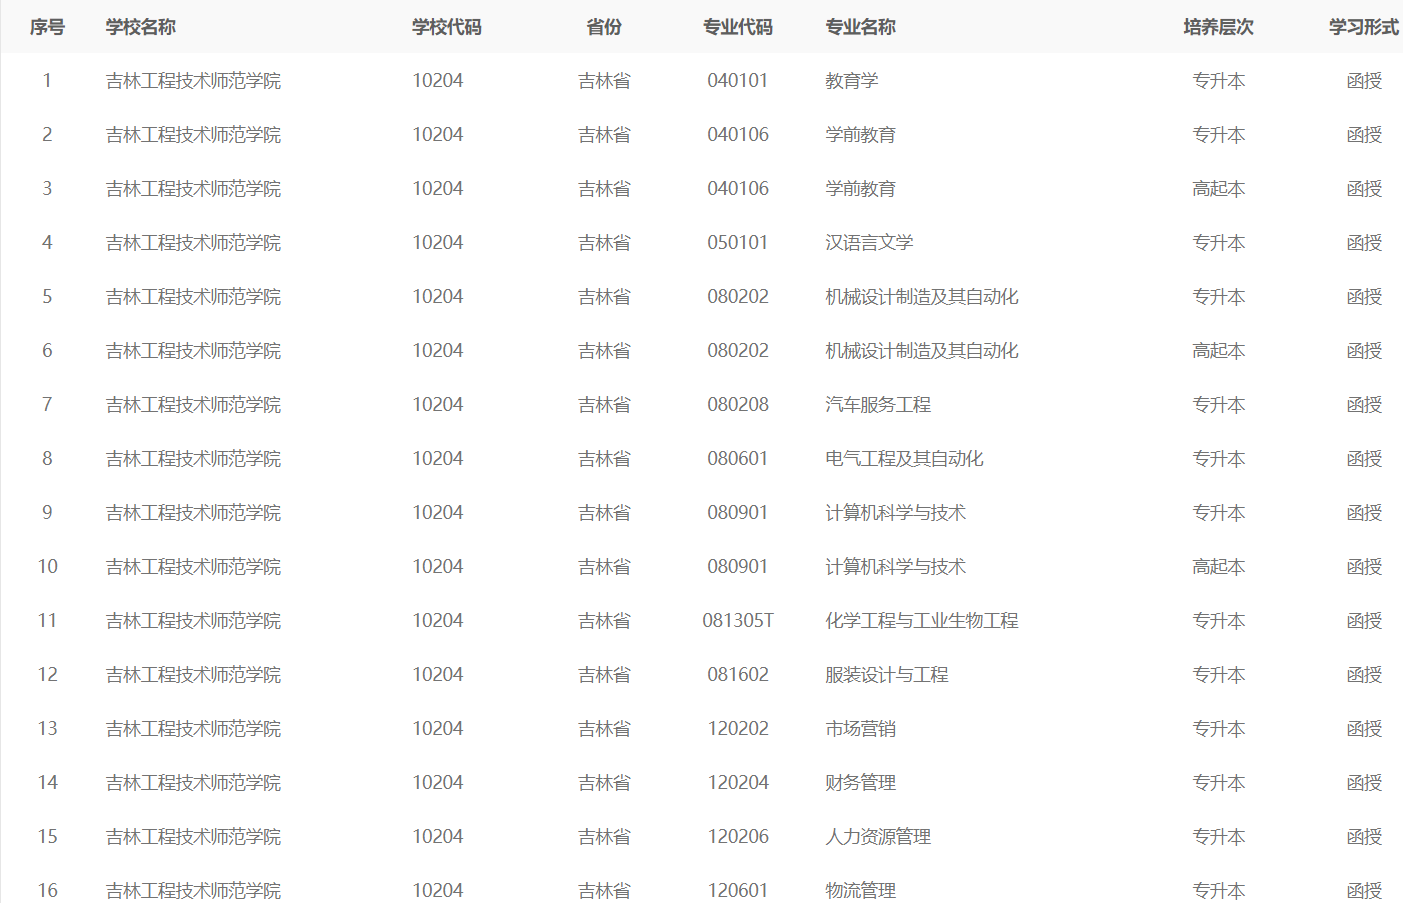Select 机械设计制造及其自动化 in row 5
This screenshot has width=1403, height=903.
[922, 297]
